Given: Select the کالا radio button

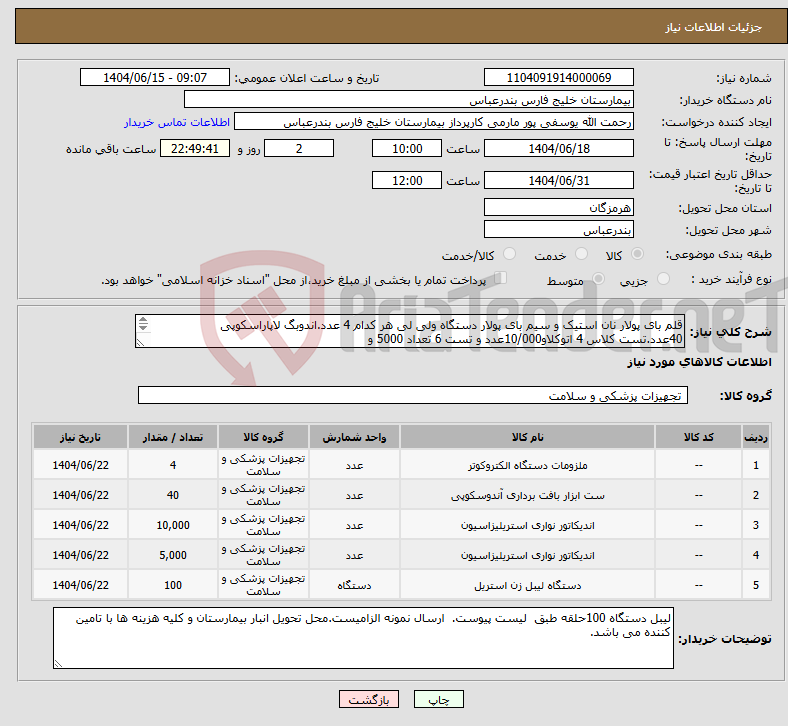Looking at the screenshot, I should (x=638, y=255).
